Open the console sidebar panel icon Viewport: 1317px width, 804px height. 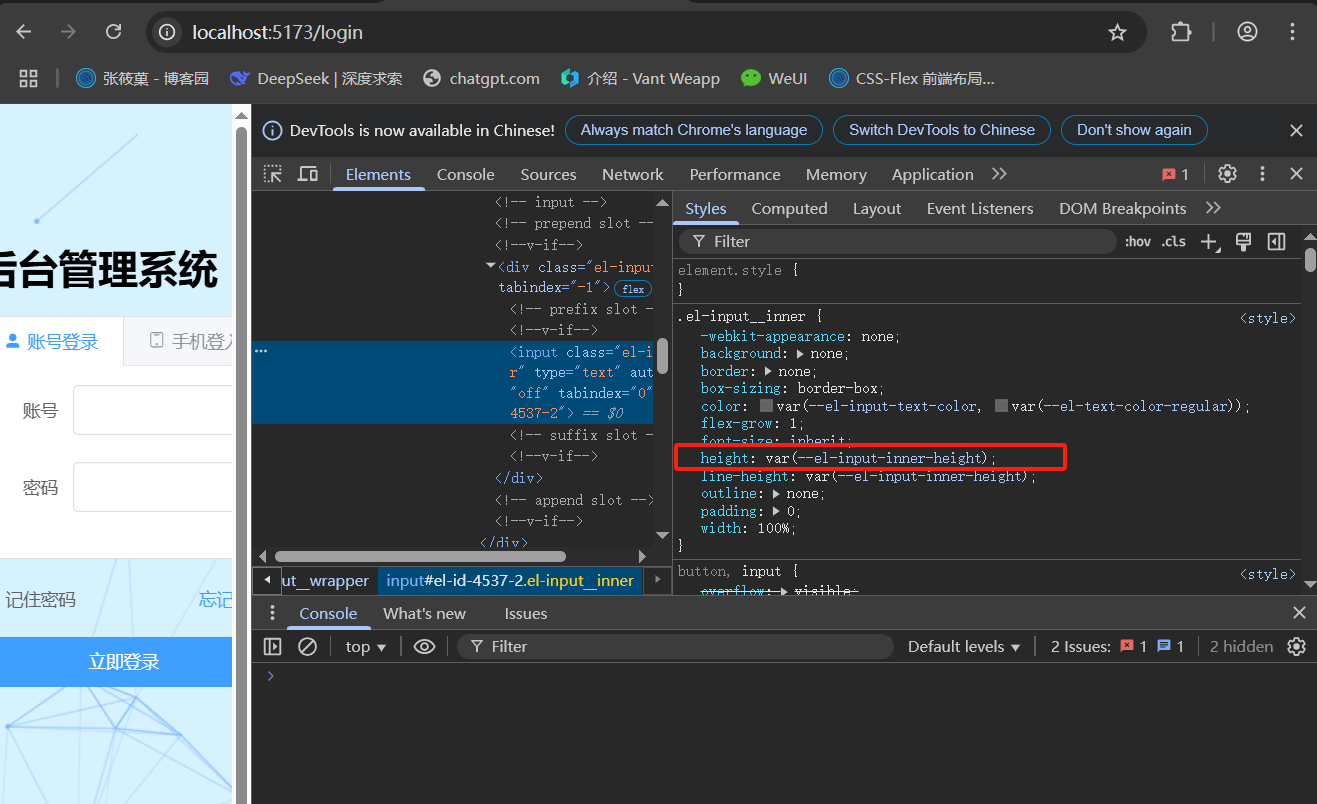pos(273,646)
